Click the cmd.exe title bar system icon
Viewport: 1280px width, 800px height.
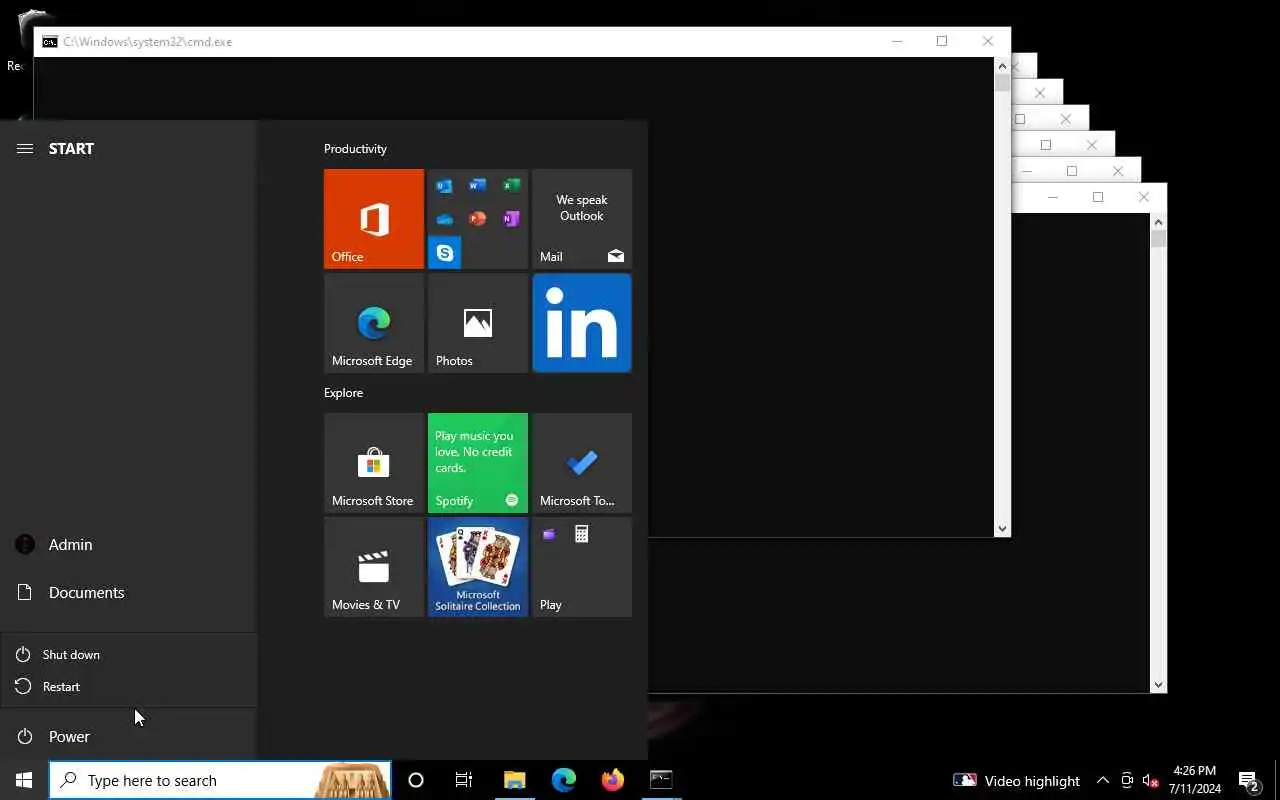click(x=49, y=42)
